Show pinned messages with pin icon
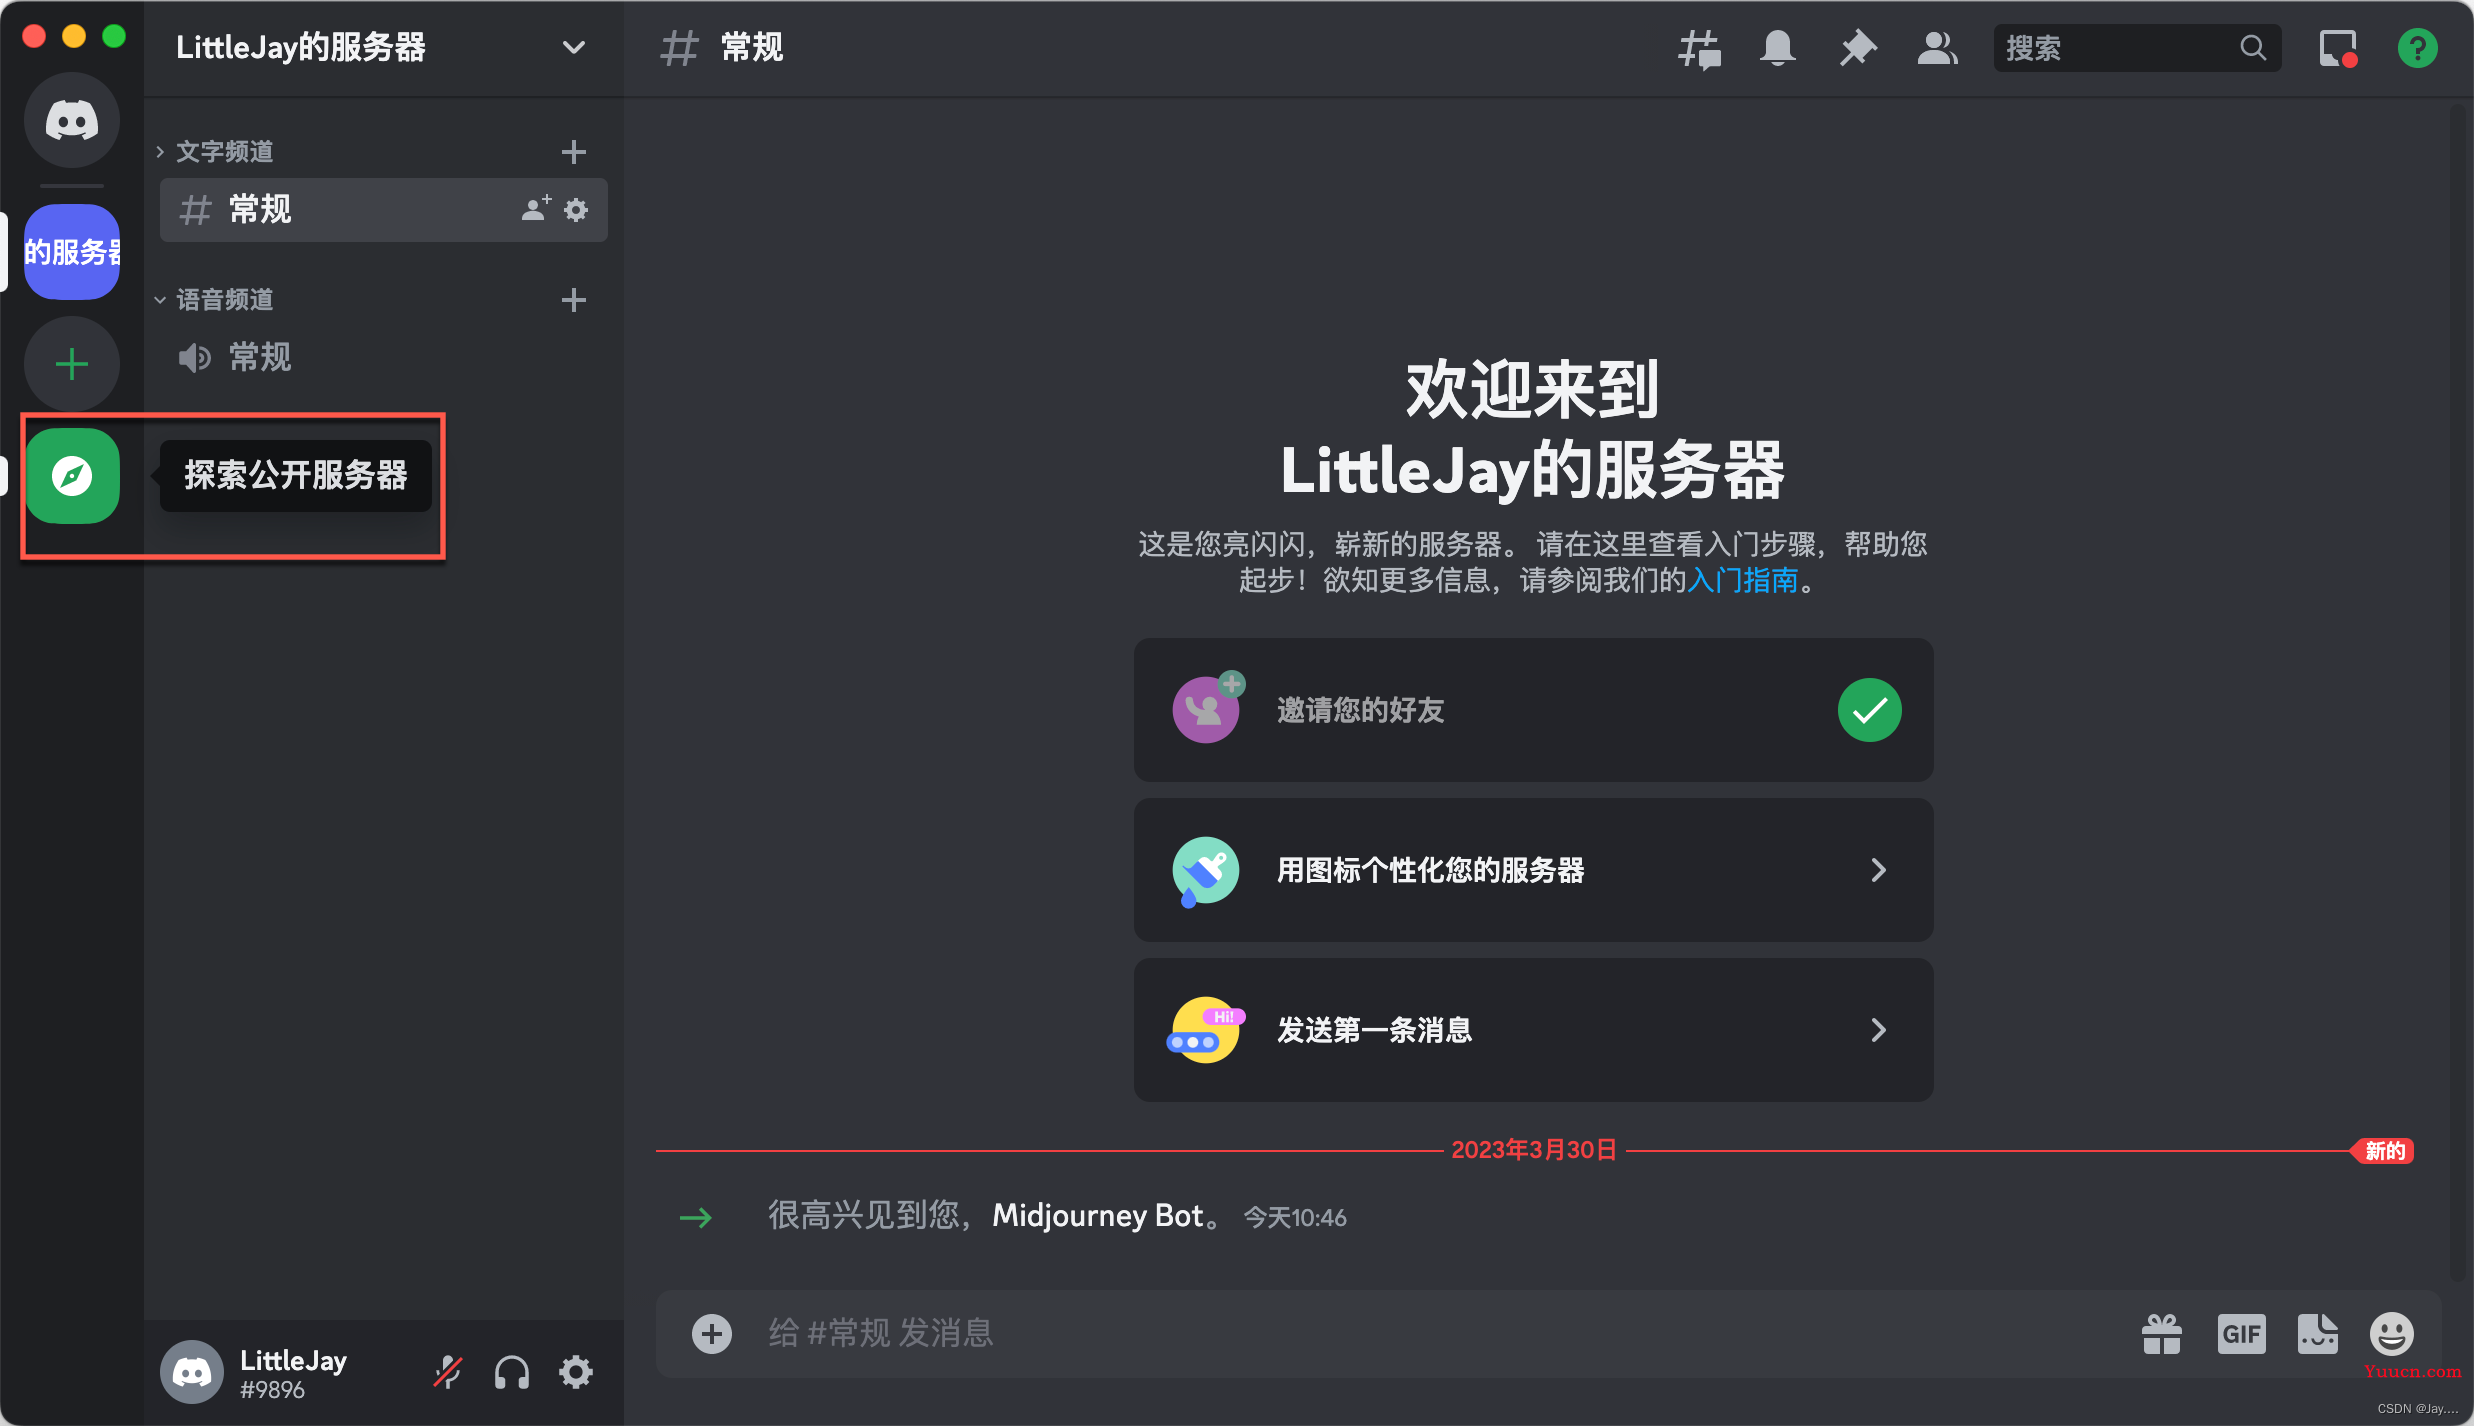The height and width of the screenshot is (1426, 2474). pyautogui.click(x=1857, y=48)
